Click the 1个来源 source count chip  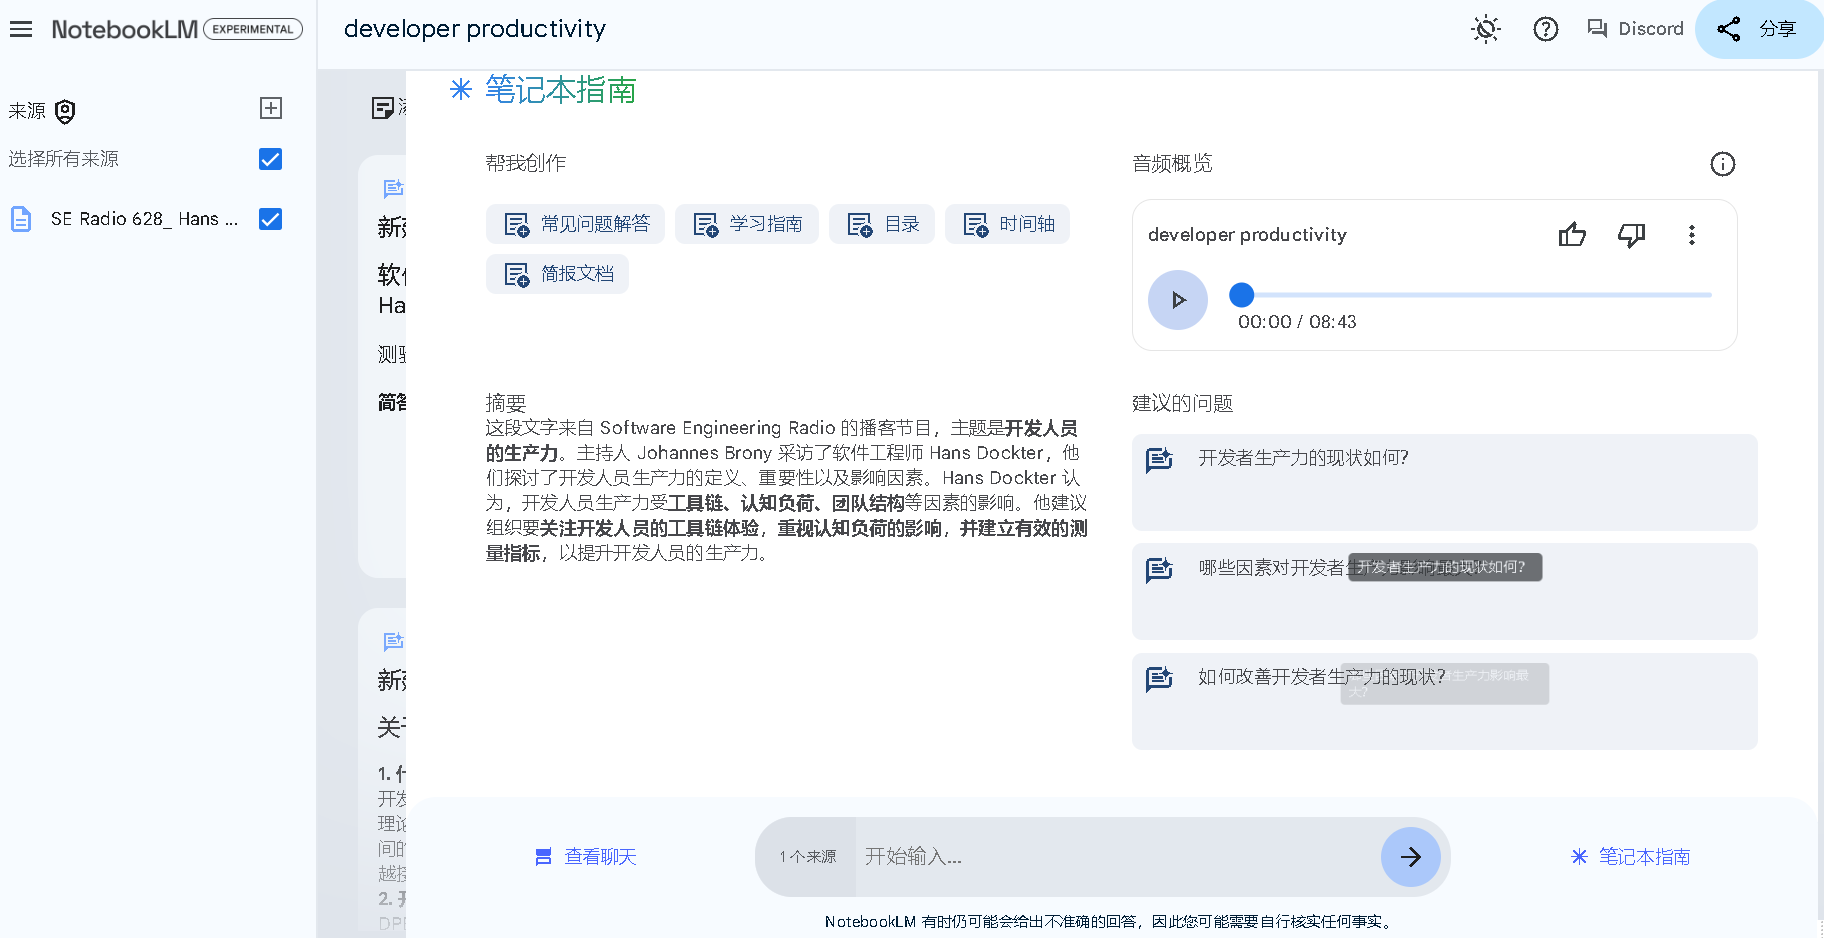807,857
